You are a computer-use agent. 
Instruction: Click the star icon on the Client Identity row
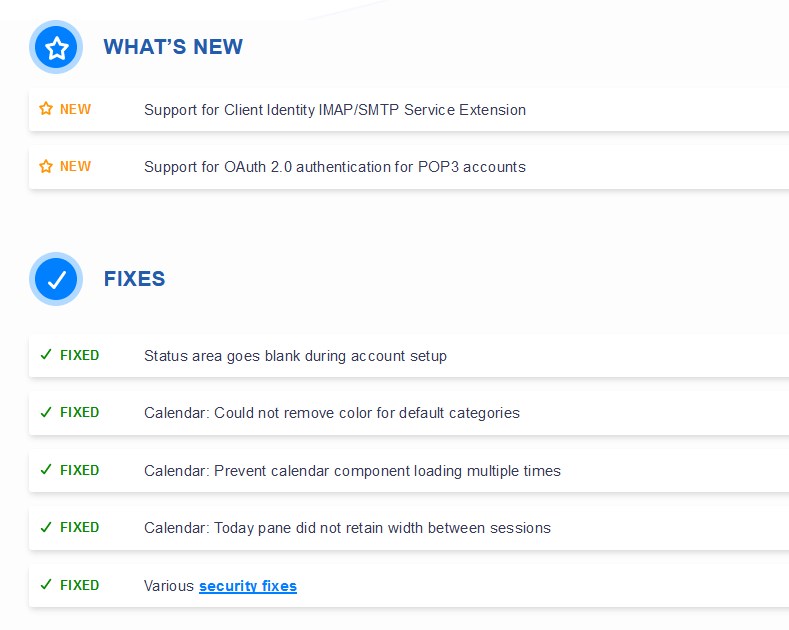click(x=45, y=109)
